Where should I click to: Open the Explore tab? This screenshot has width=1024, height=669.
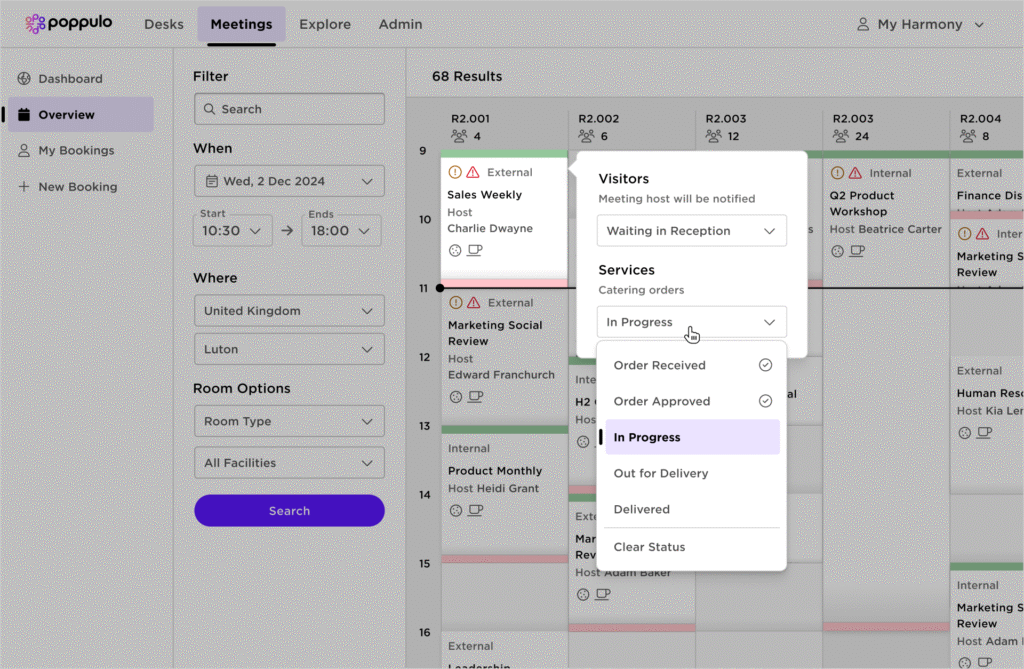click(325, 24)
